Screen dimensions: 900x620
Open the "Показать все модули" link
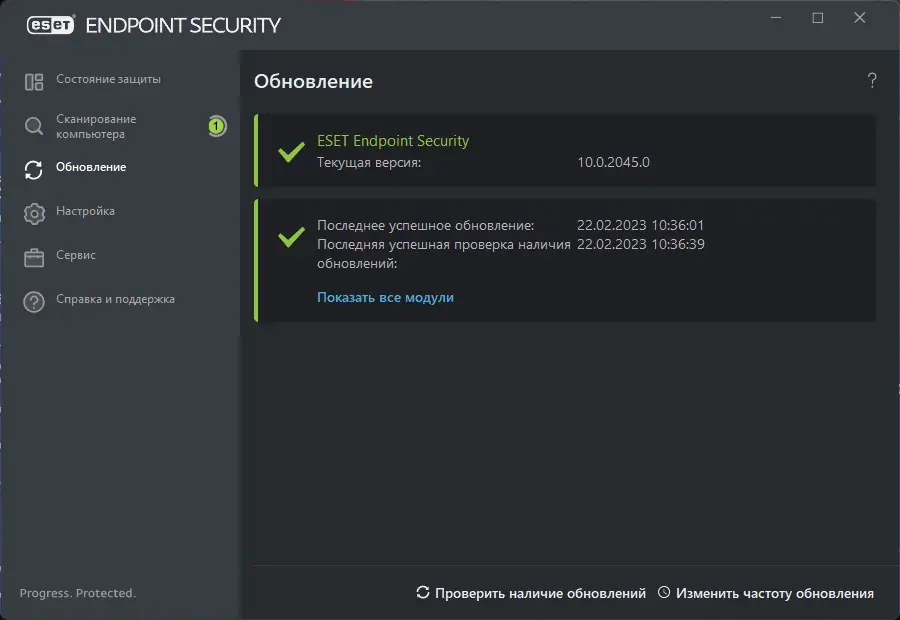385,297
